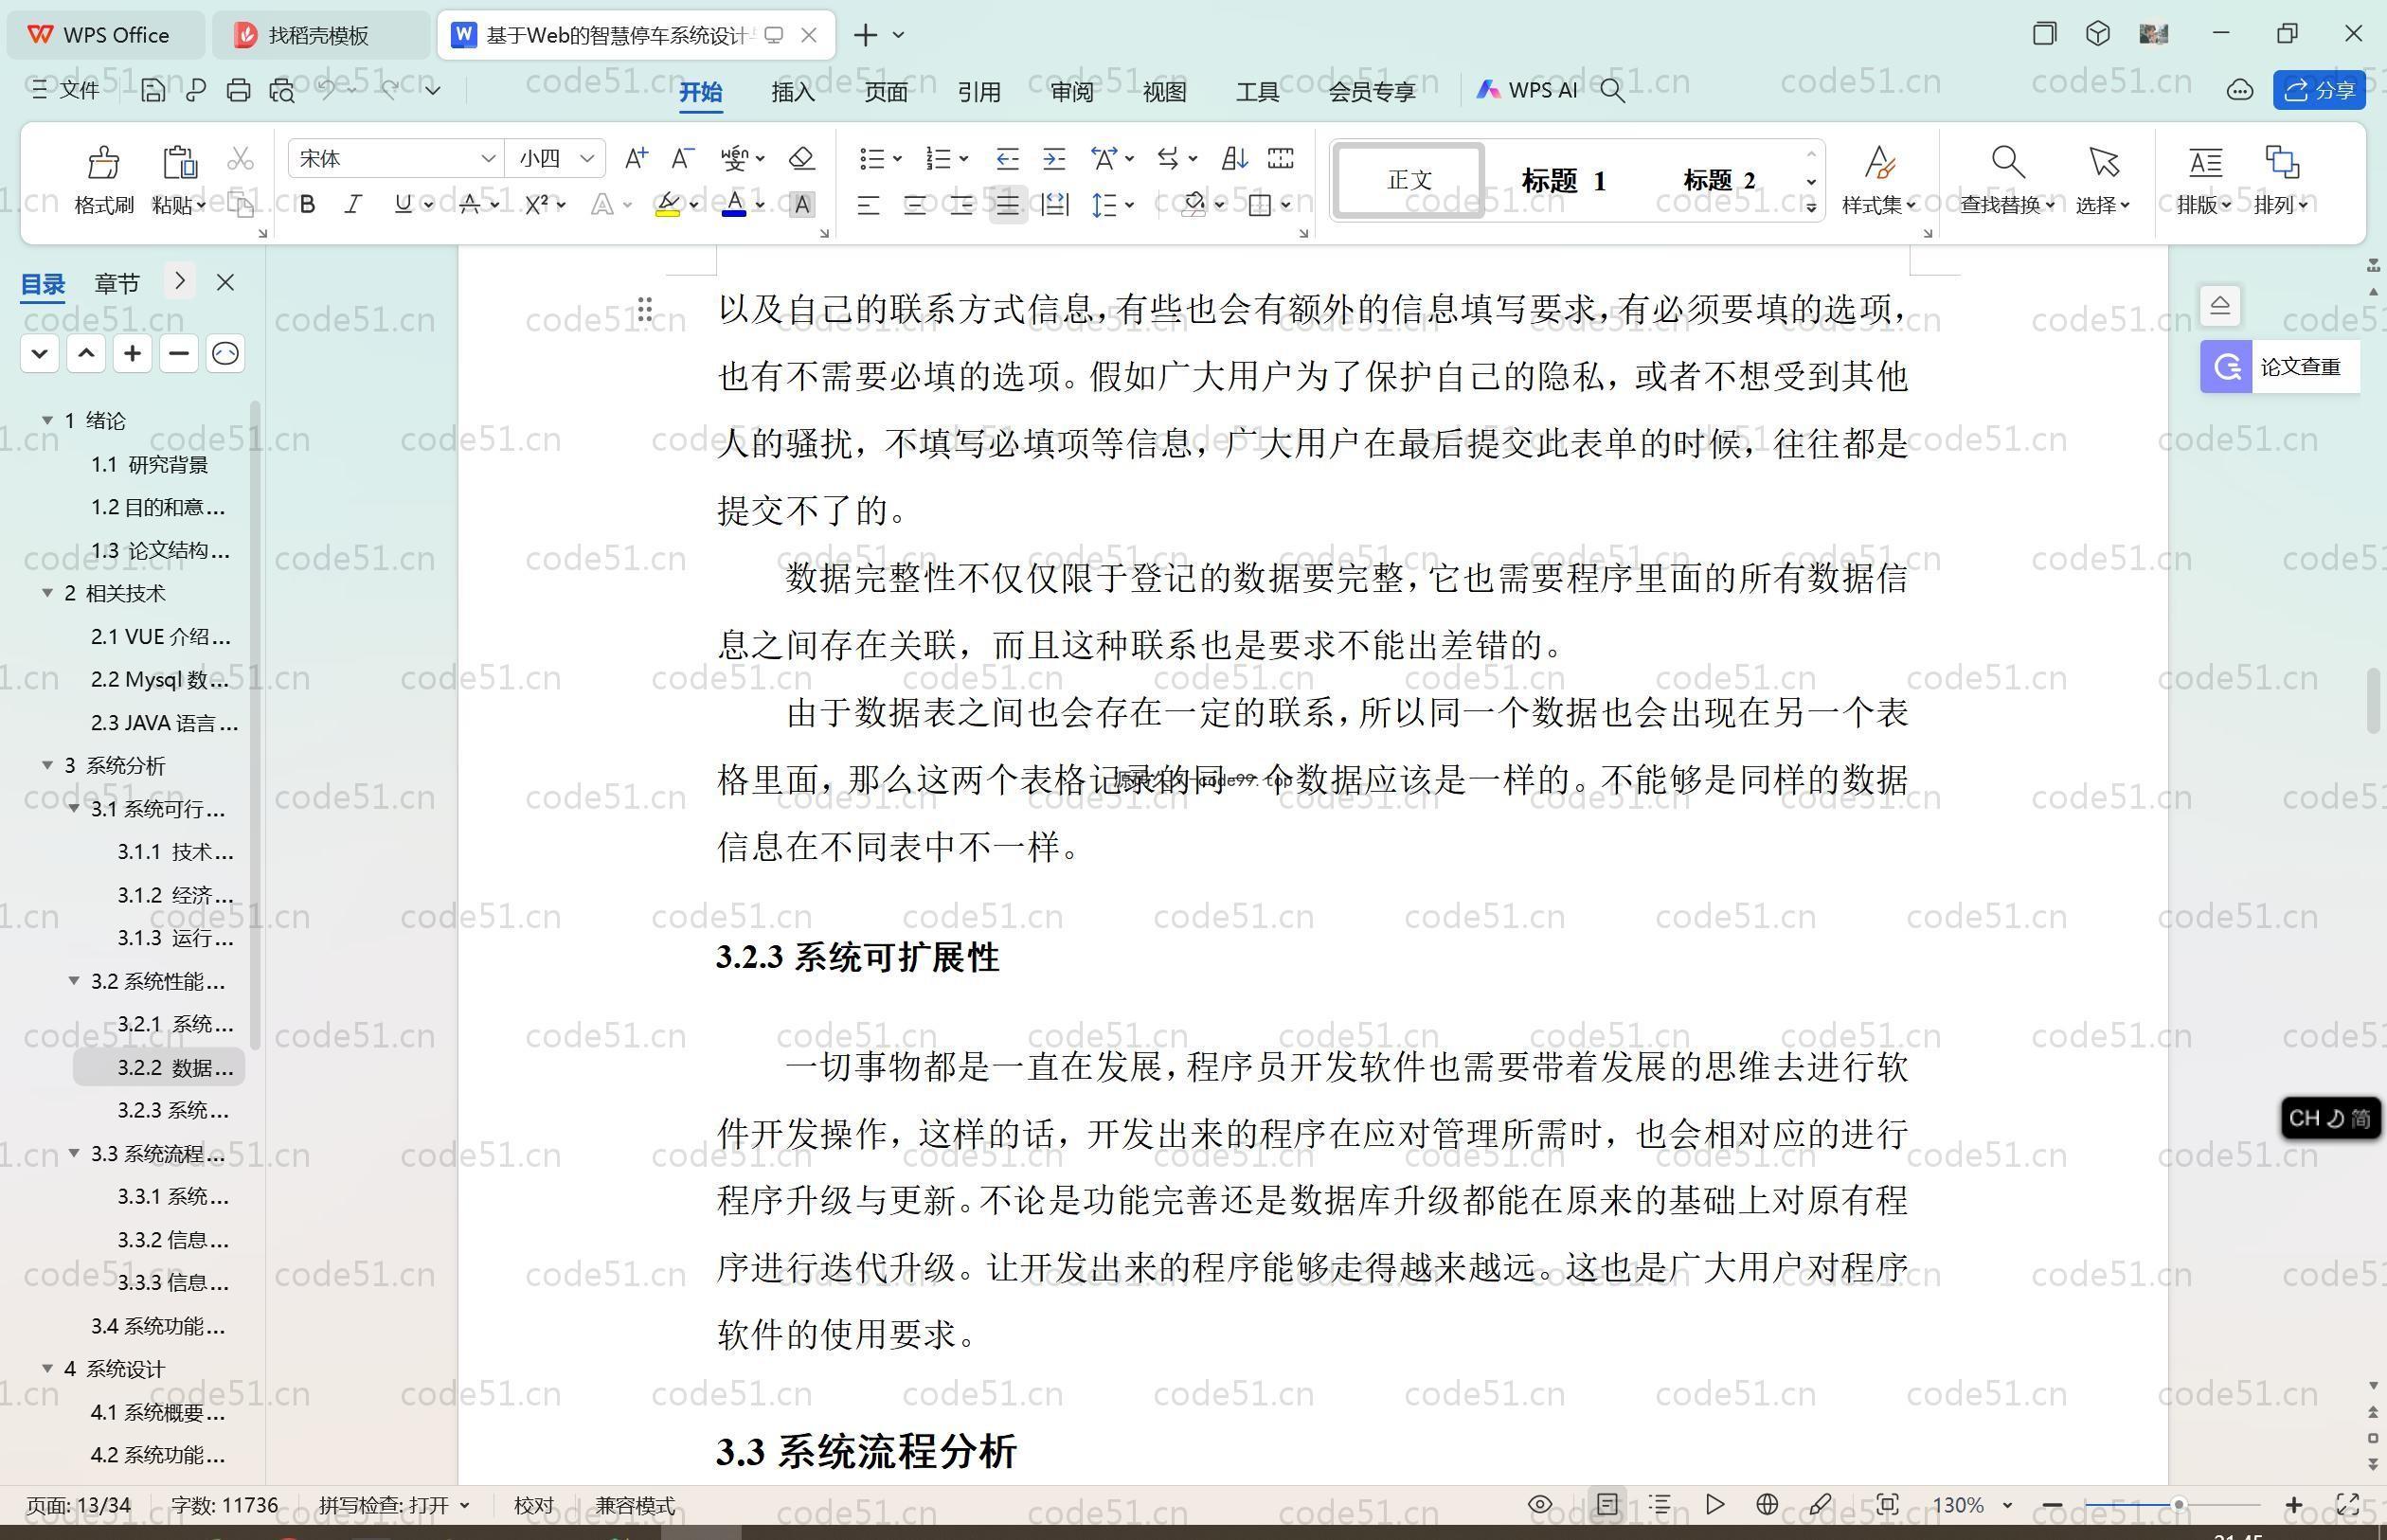Click the Layout (排版) icon
The image size is (2387, 1540).
pos(2205,161)
